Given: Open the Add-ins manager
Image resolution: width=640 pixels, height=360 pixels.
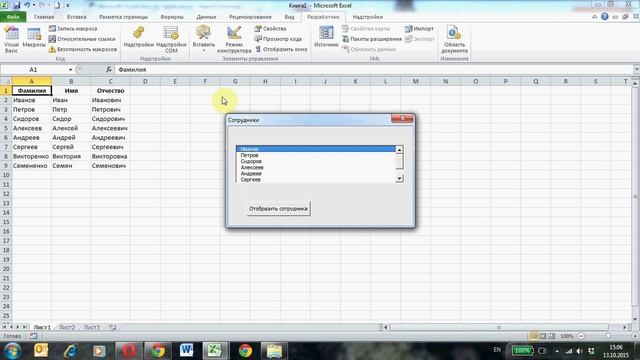Looking at the screenshot, I should [x=138, y=37].
